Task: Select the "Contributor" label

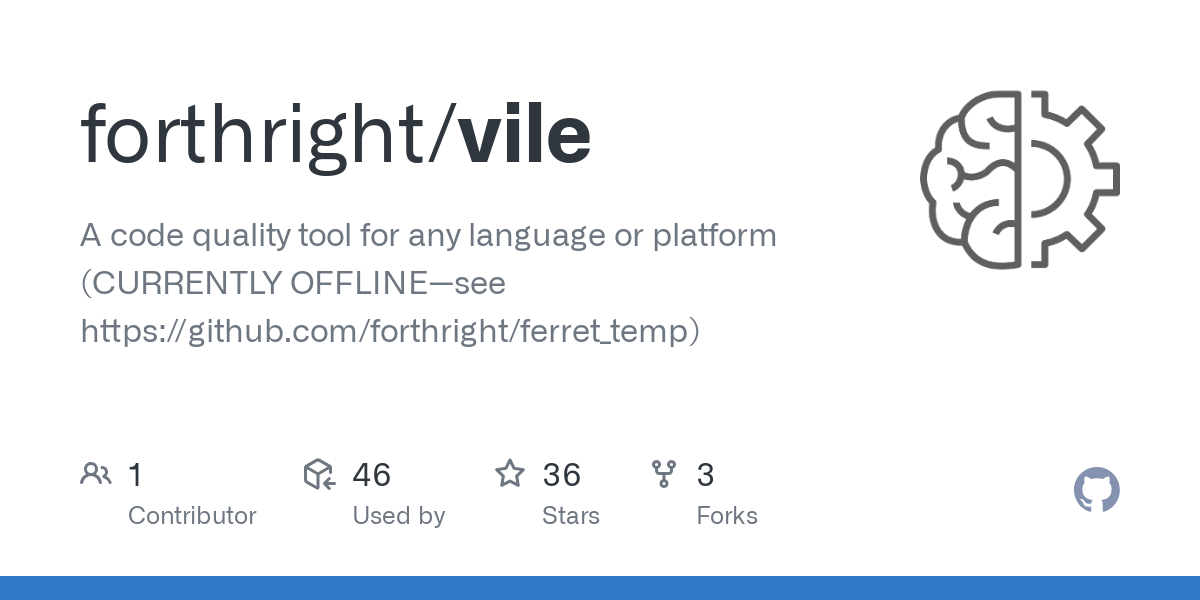Action: click(192, 516)
